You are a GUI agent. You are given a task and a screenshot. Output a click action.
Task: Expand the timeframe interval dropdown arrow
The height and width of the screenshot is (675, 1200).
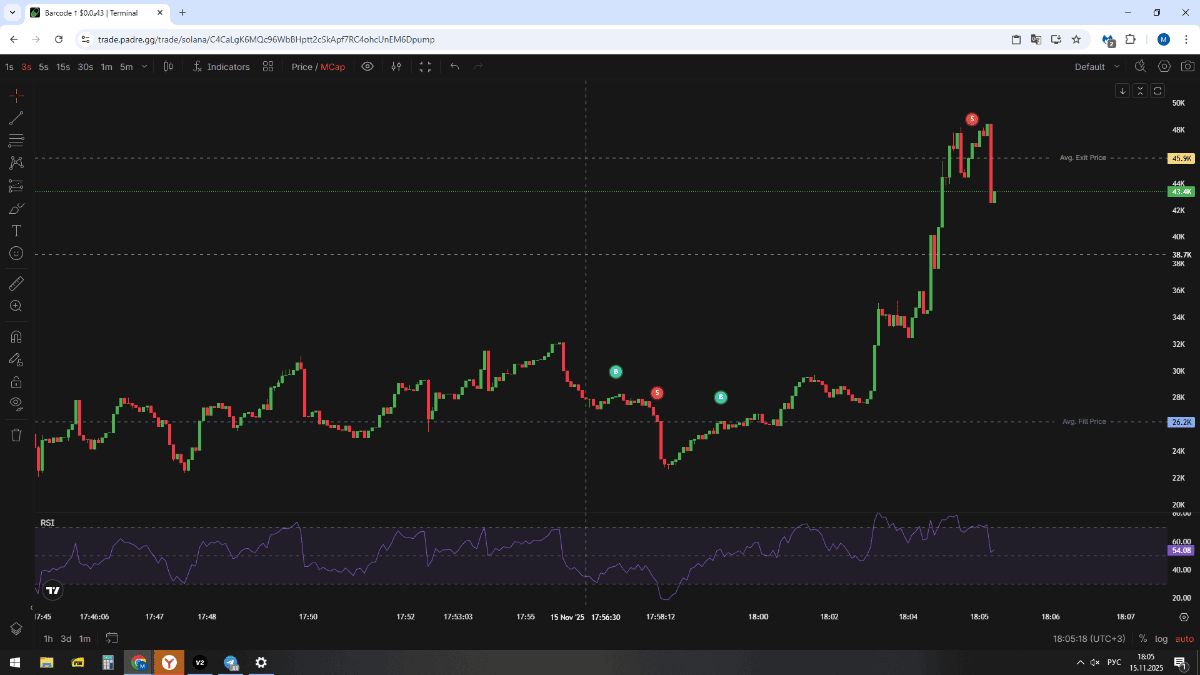pyautogui.click(x=145, y=67)
